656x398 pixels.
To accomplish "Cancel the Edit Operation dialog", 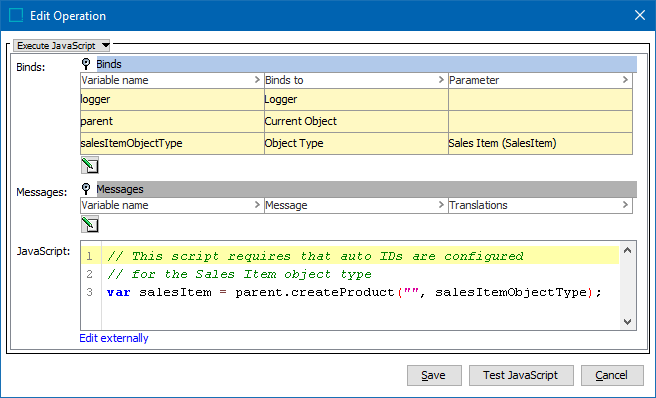I will [x=612, y=375].
